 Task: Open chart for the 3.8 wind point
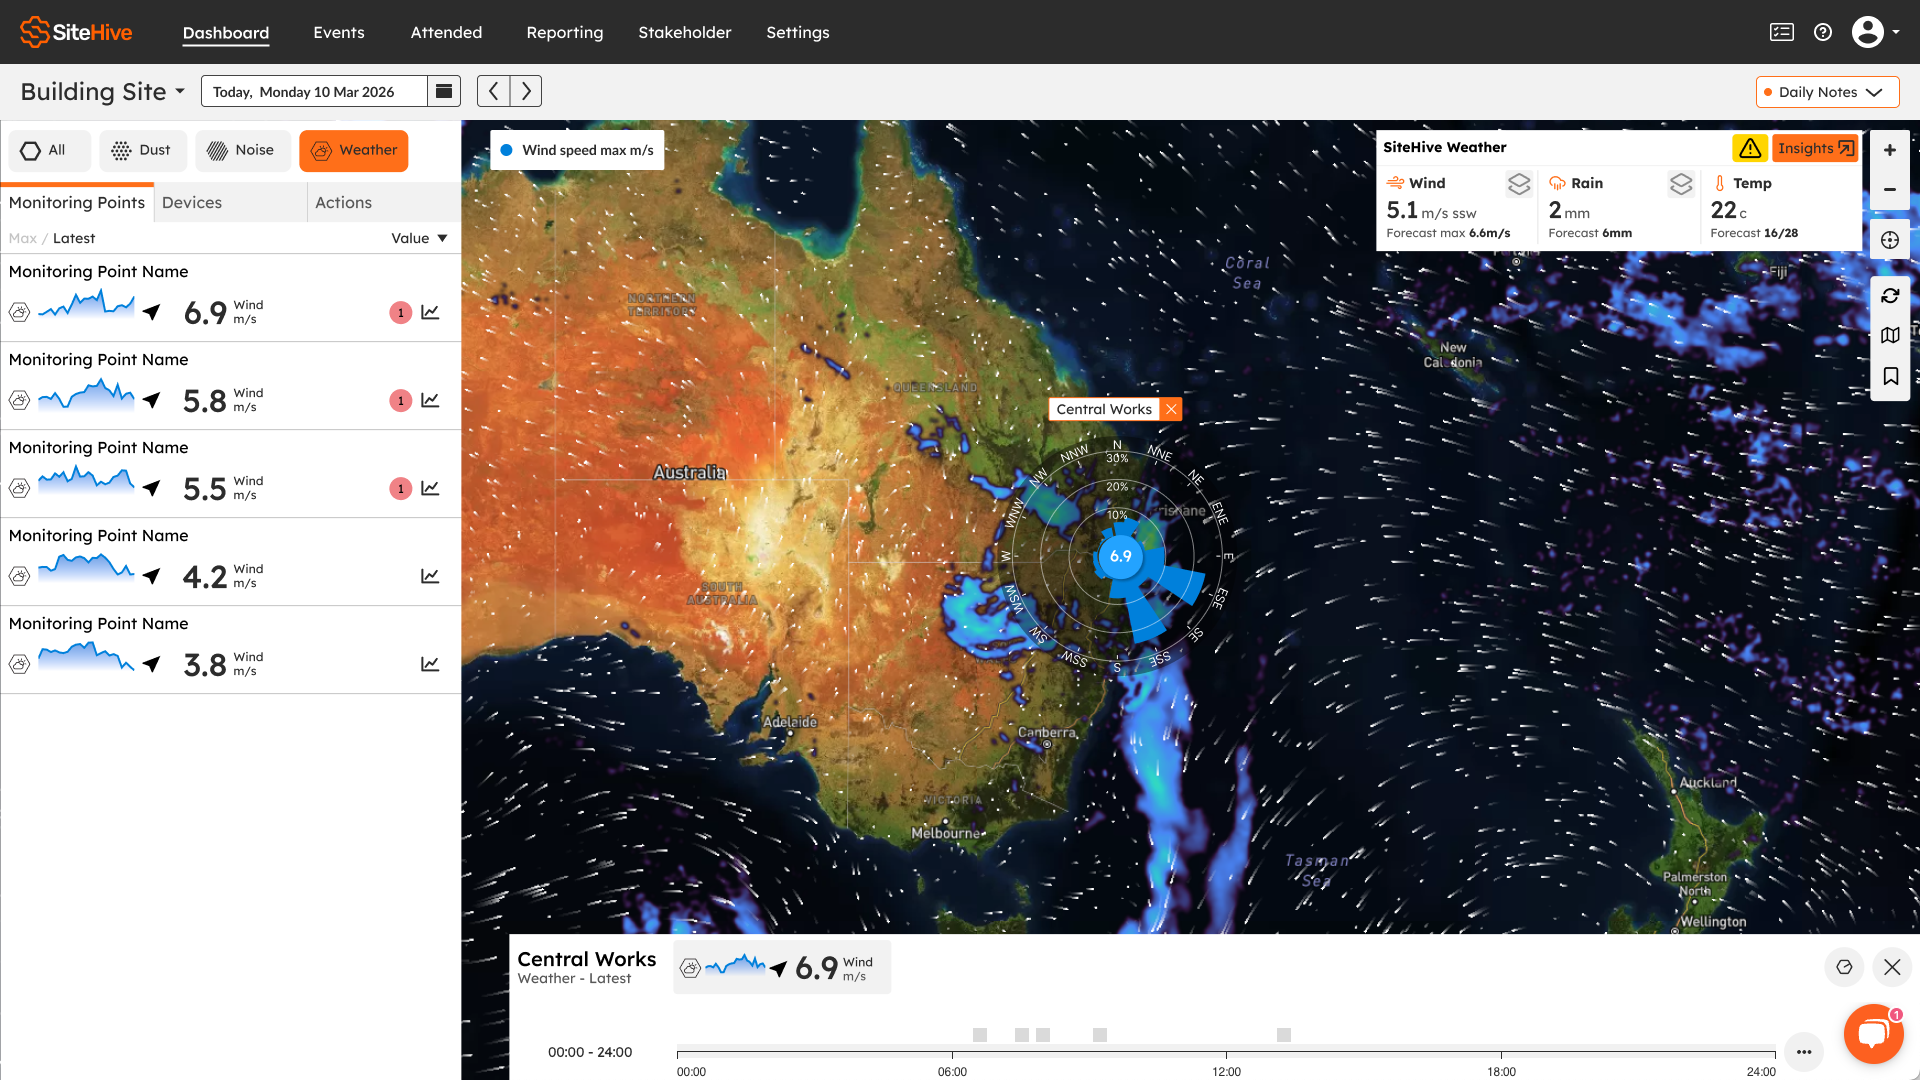[430, 664]
